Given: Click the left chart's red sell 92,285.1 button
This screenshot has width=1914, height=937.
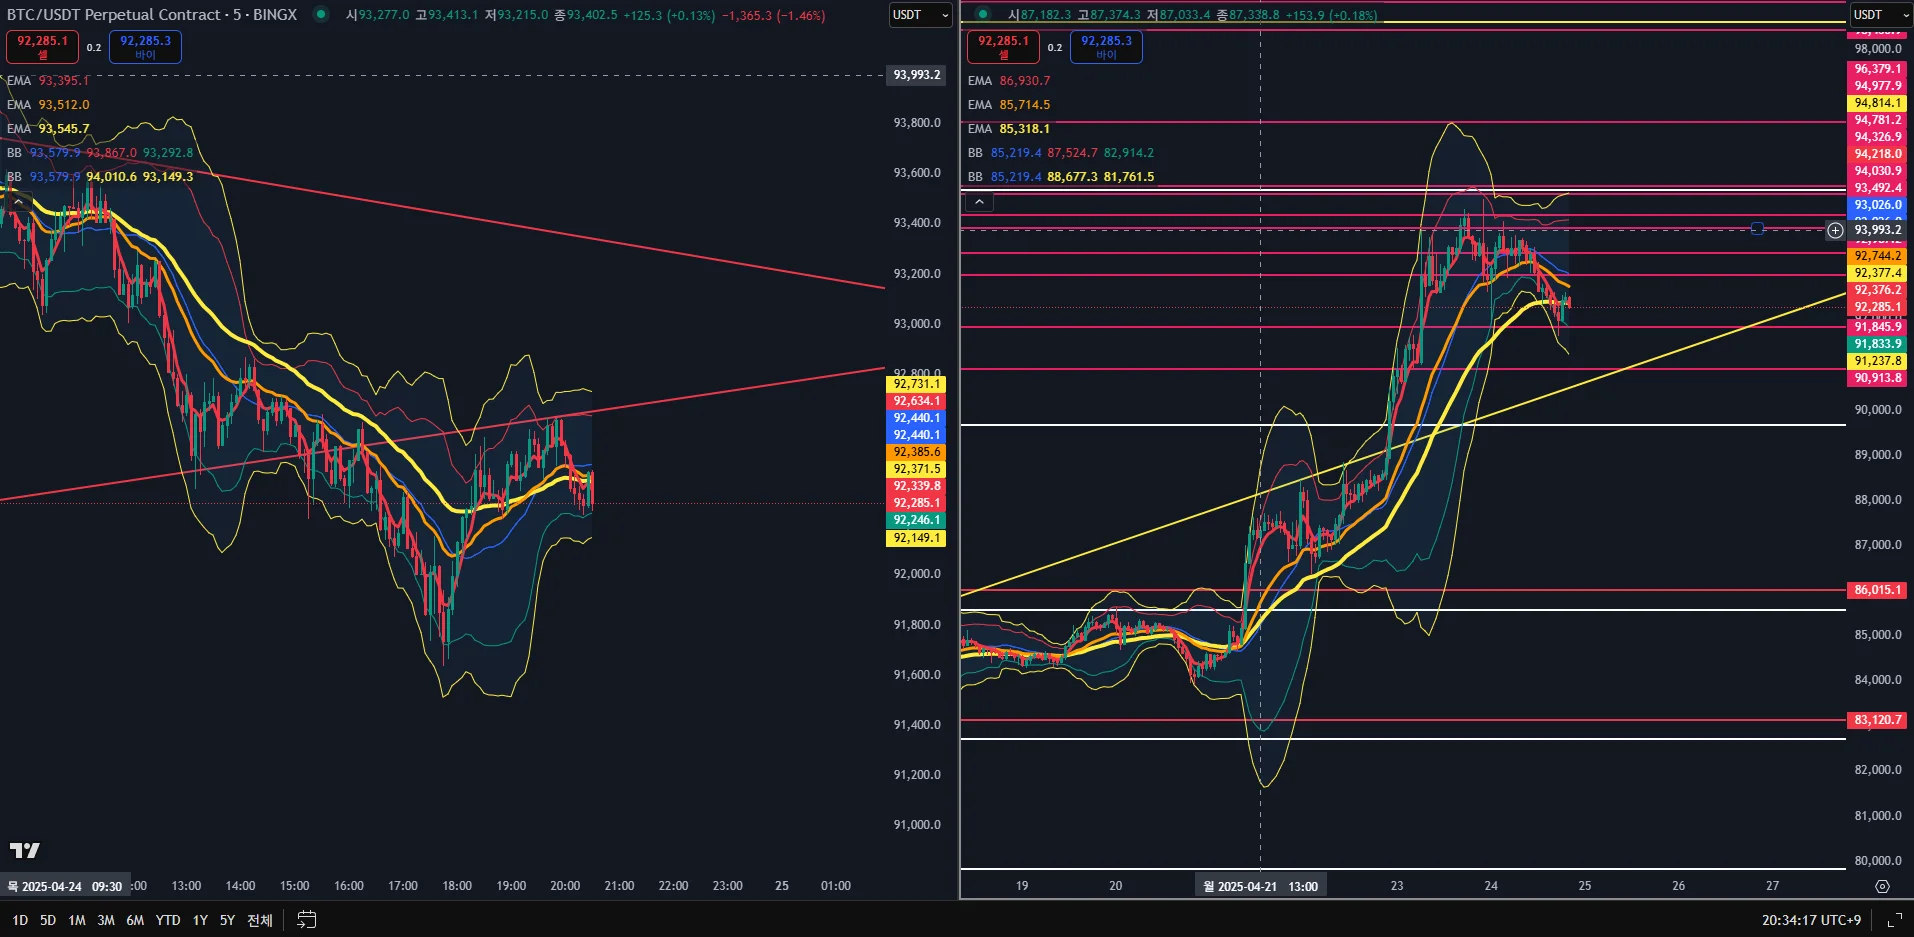Looking at the screenshot, I should (42, 46).
